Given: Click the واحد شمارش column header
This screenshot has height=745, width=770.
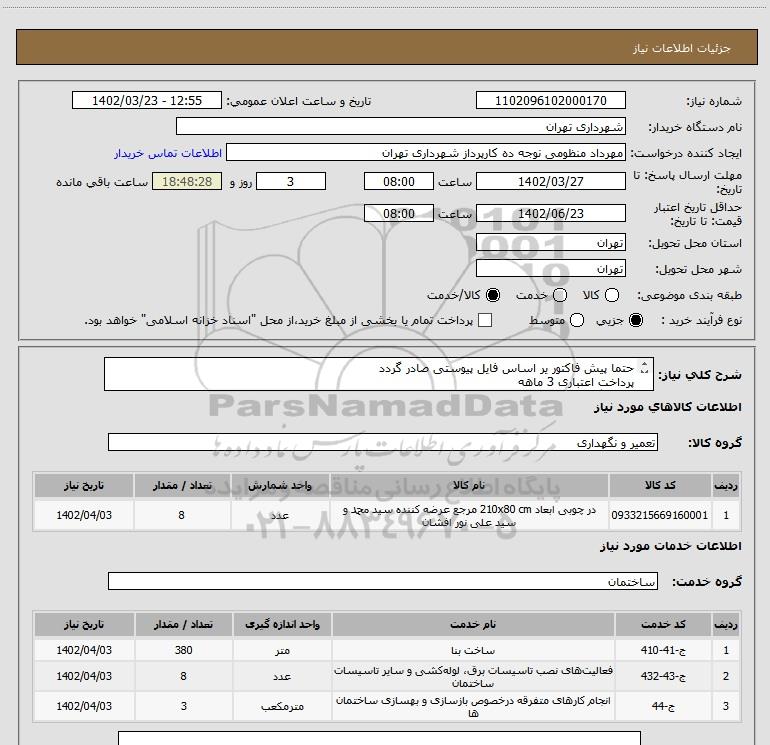Looking at the screenshot, I should (279, 485).
